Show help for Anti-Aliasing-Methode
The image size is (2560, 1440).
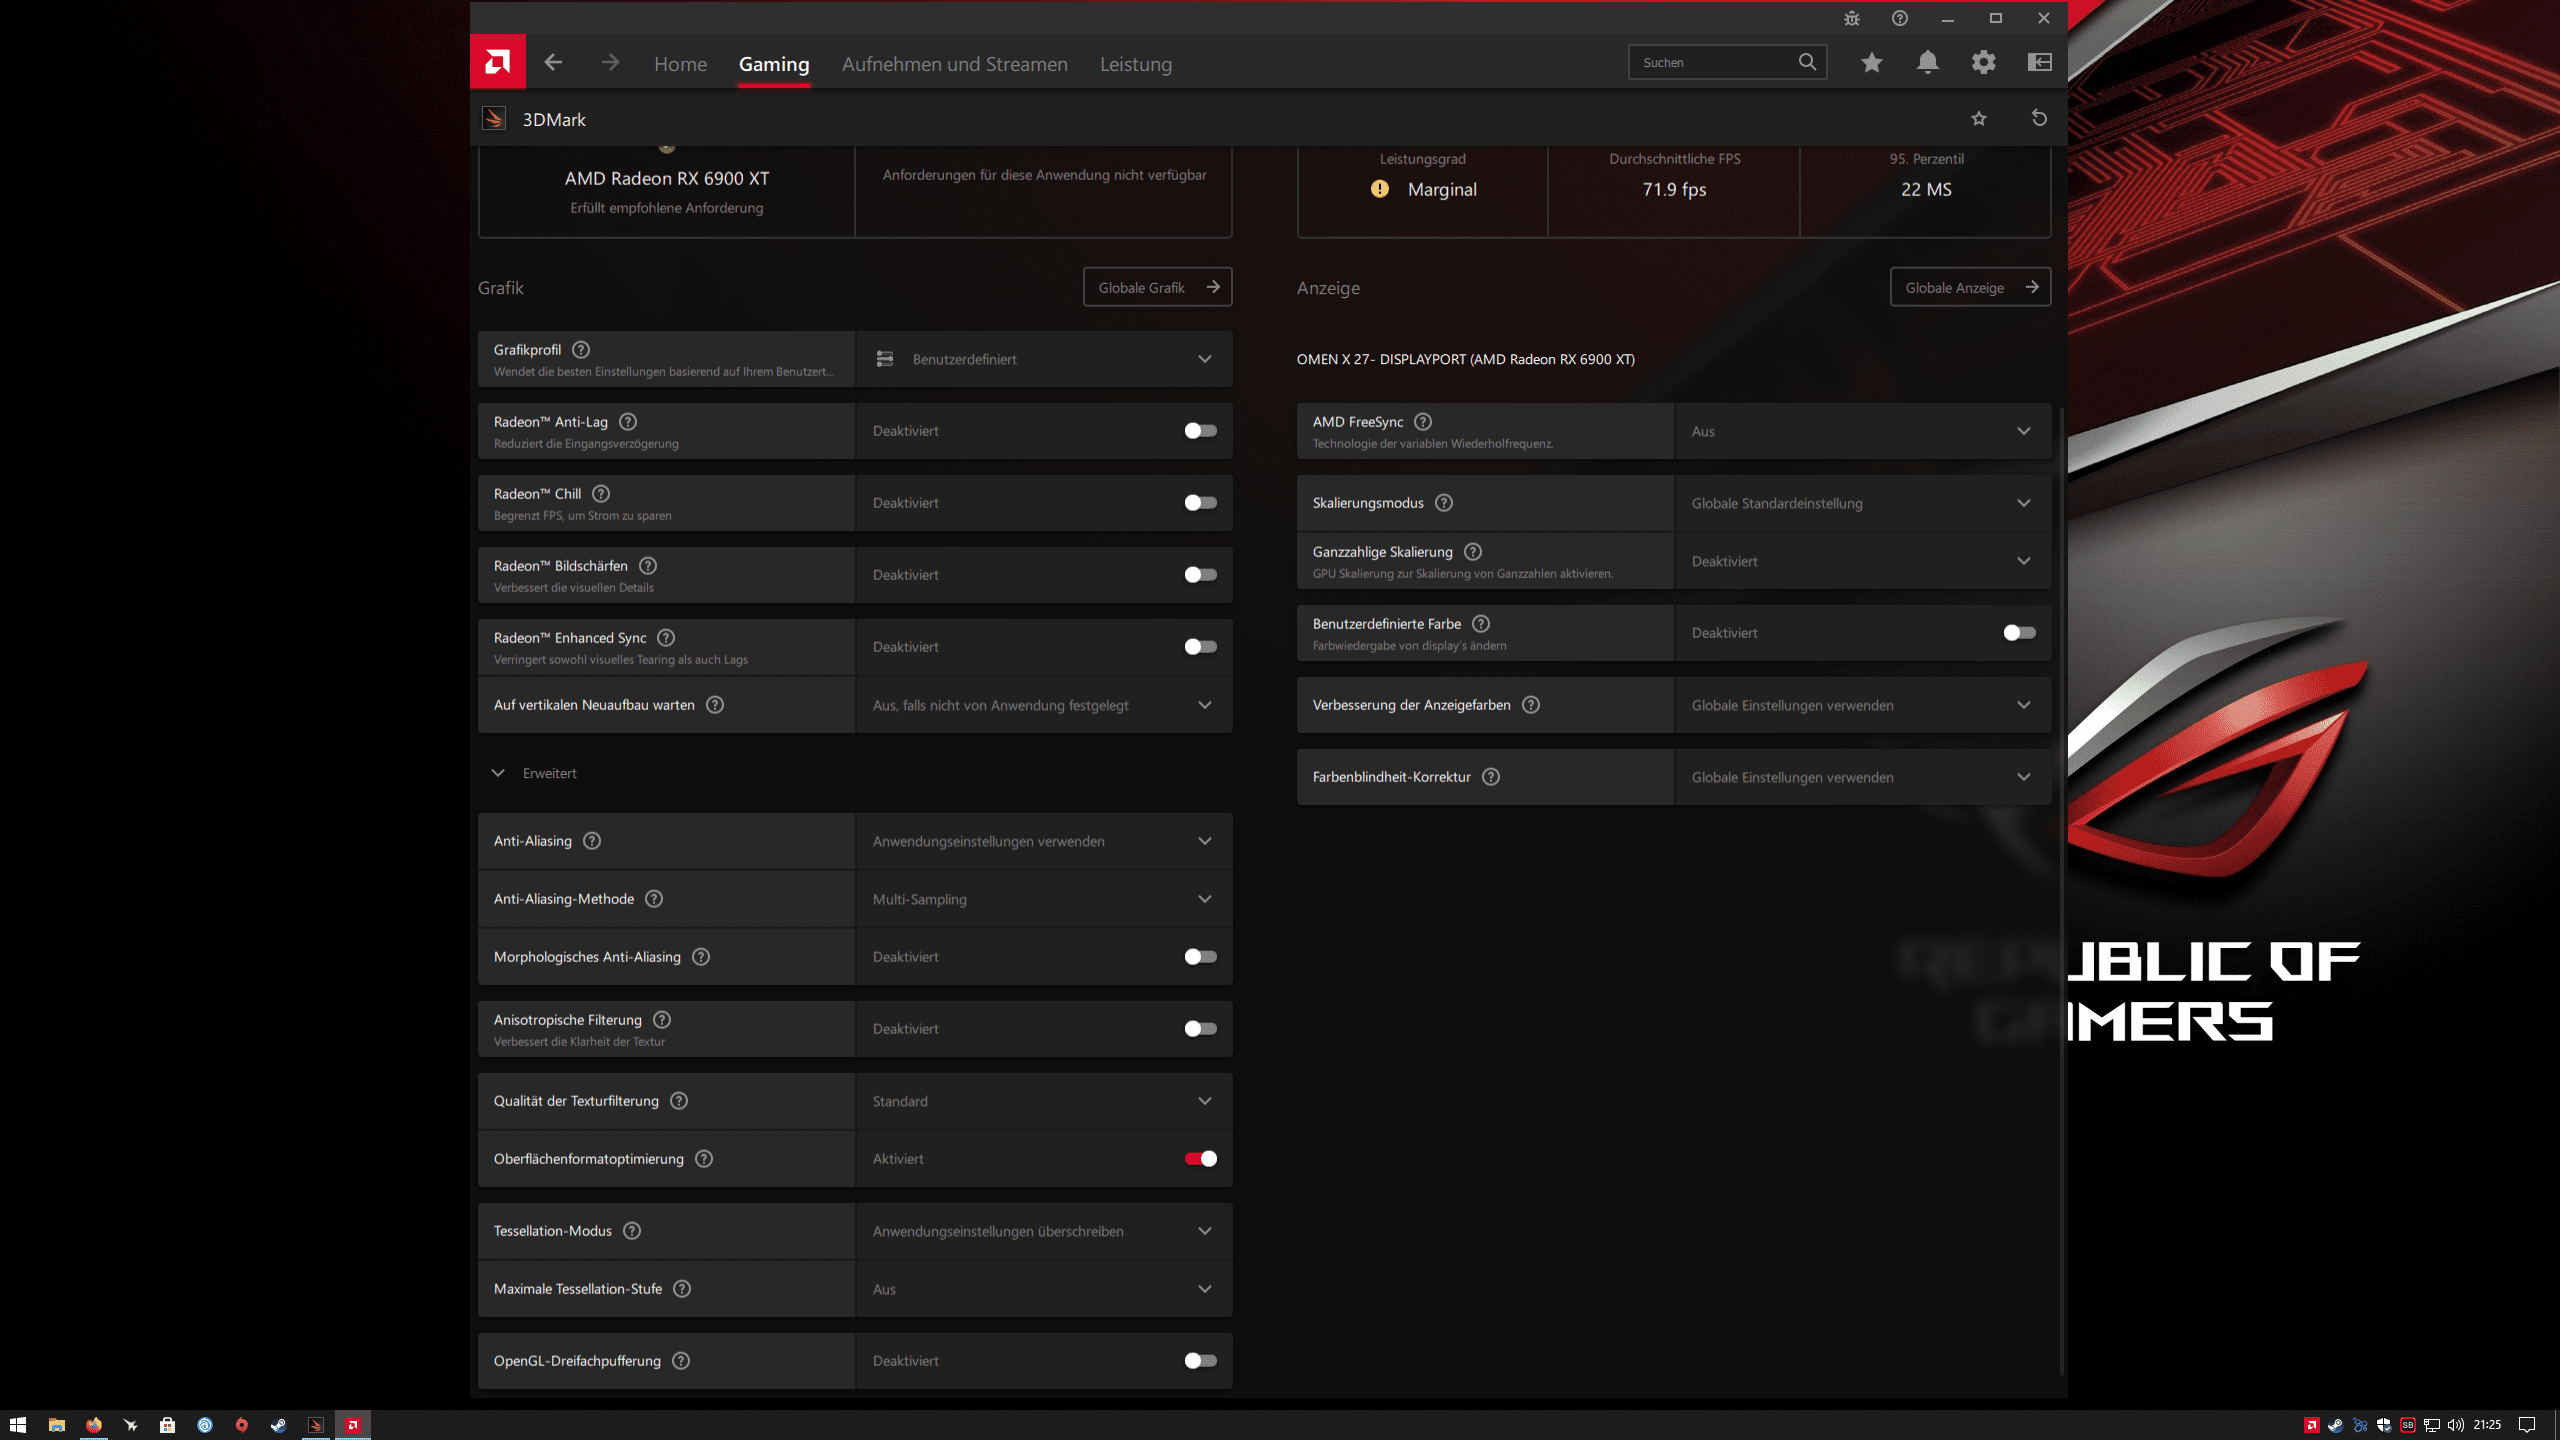tap(654, 899)
